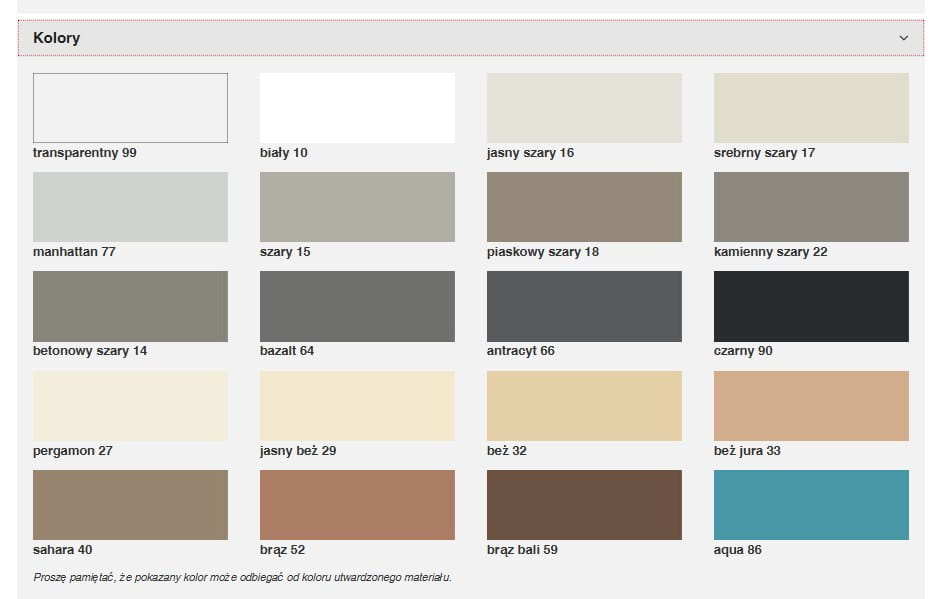Choose the bazalt 64 swatch
Screen dimensions: 937x599
coord(357,306)
